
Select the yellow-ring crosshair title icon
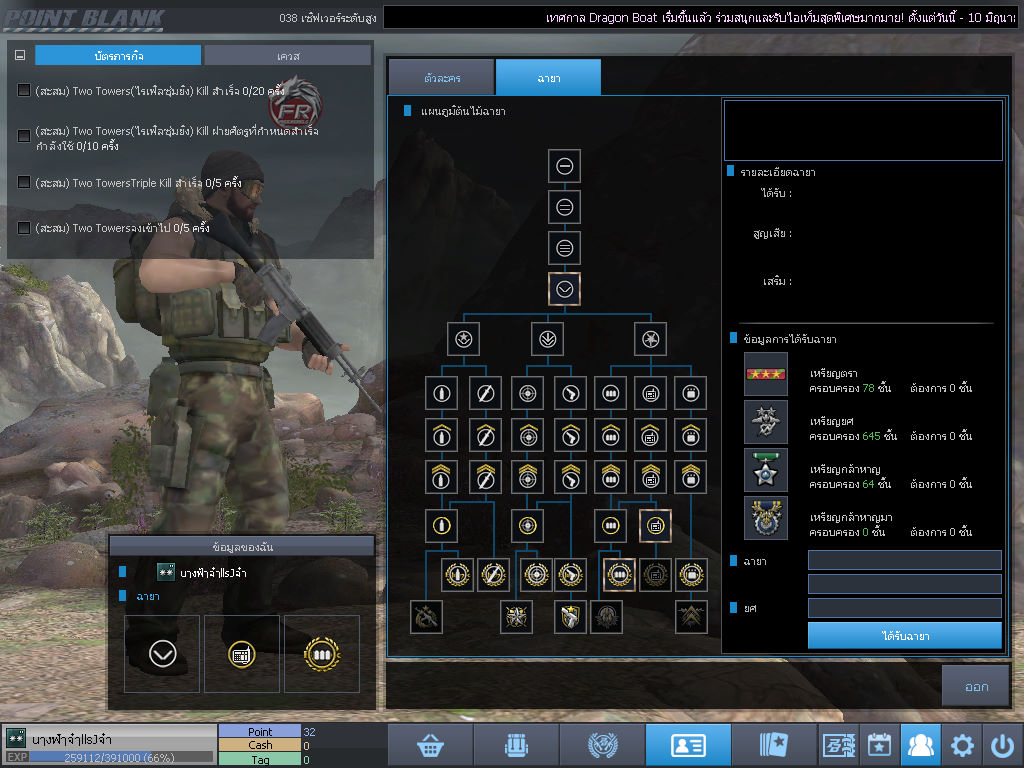[528, 525]
